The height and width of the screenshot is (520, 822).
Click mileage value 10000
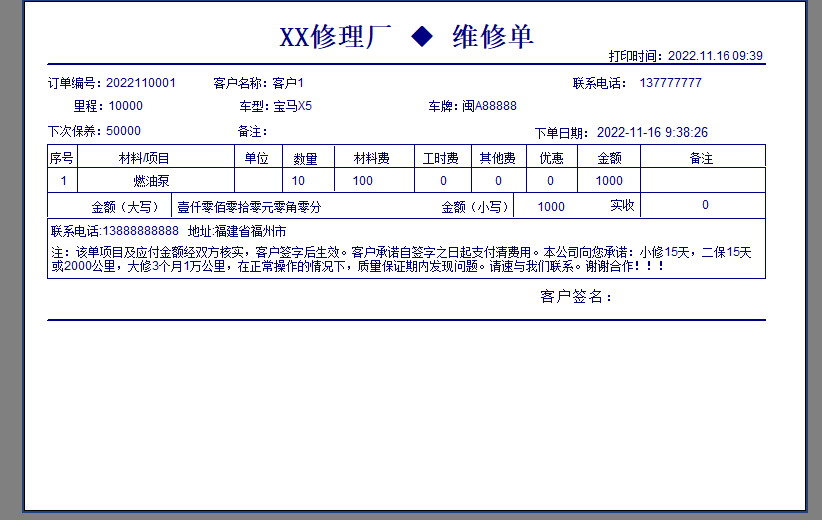coord(125,106)
